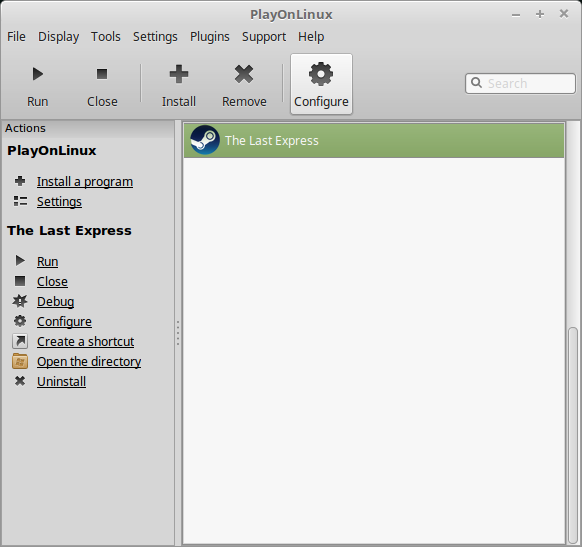Open the Support menu
This screenshot has width=582, height=547.
coord(264,37)
